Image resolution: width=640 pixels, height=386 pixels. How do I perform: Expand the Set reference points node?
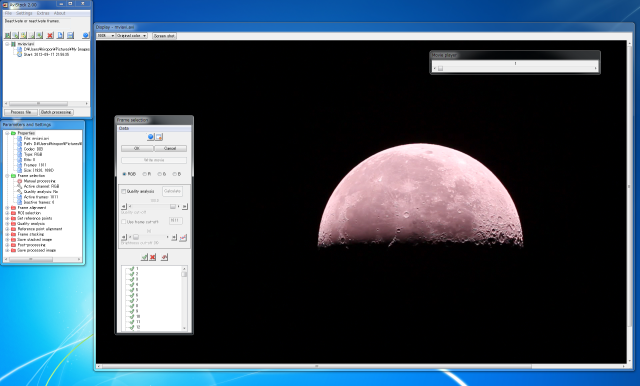[x=7, y=218]
